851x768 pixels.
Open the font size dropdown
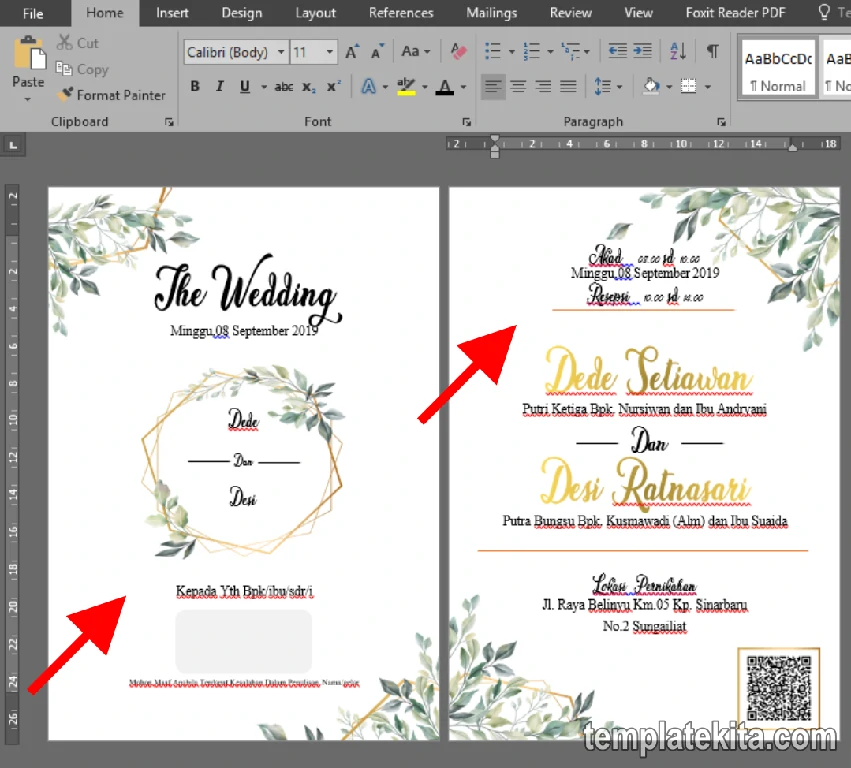pyautogui.click(x=329, y=52)
